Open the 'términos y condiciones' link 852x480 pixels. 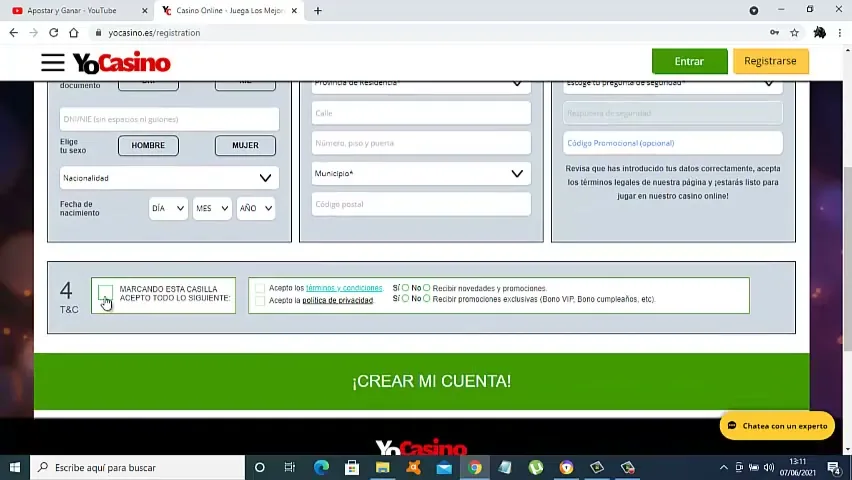pyautogui.click(x=344, y=288)
